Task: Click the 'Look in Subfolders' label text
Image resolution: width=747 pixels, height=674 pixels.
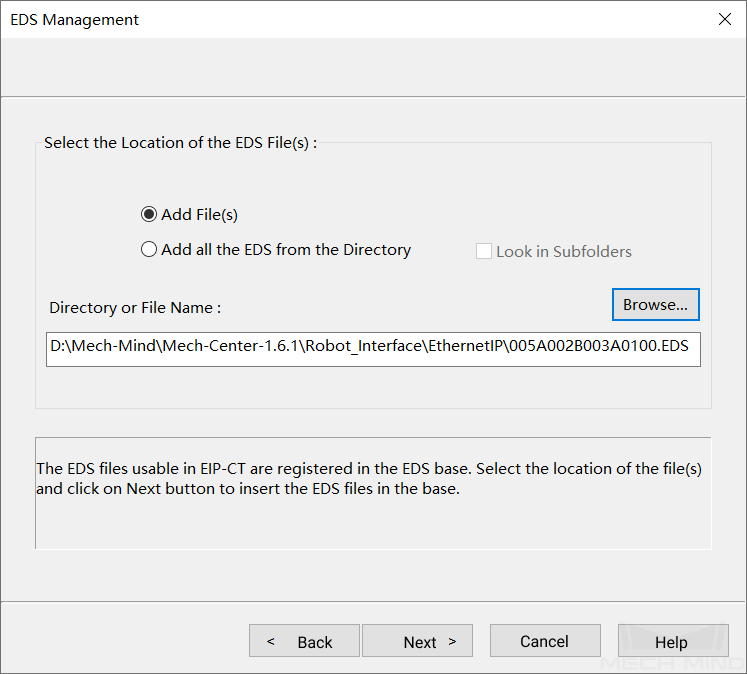Action: pos(564,252)
